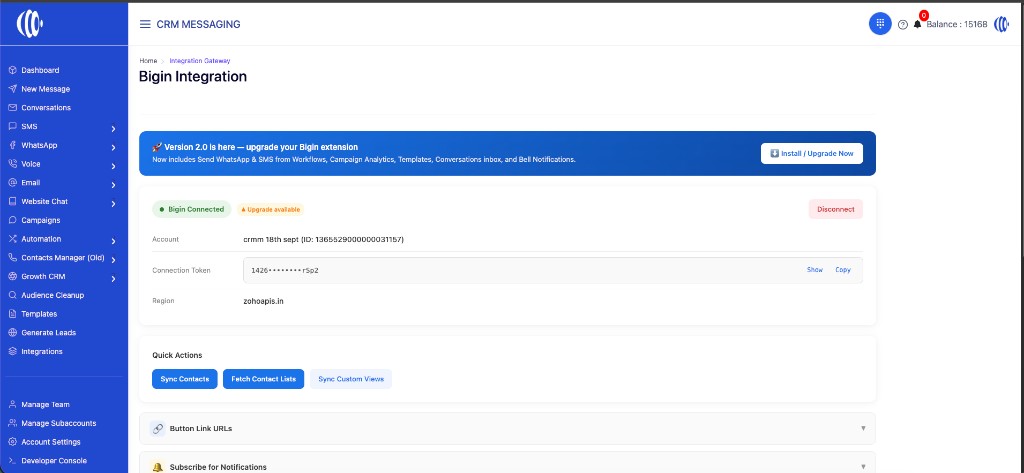The height and width of the screenshot is (473, 1024).
Task: Select Campaigns in the sidebar
Action: tap(41, 220)
